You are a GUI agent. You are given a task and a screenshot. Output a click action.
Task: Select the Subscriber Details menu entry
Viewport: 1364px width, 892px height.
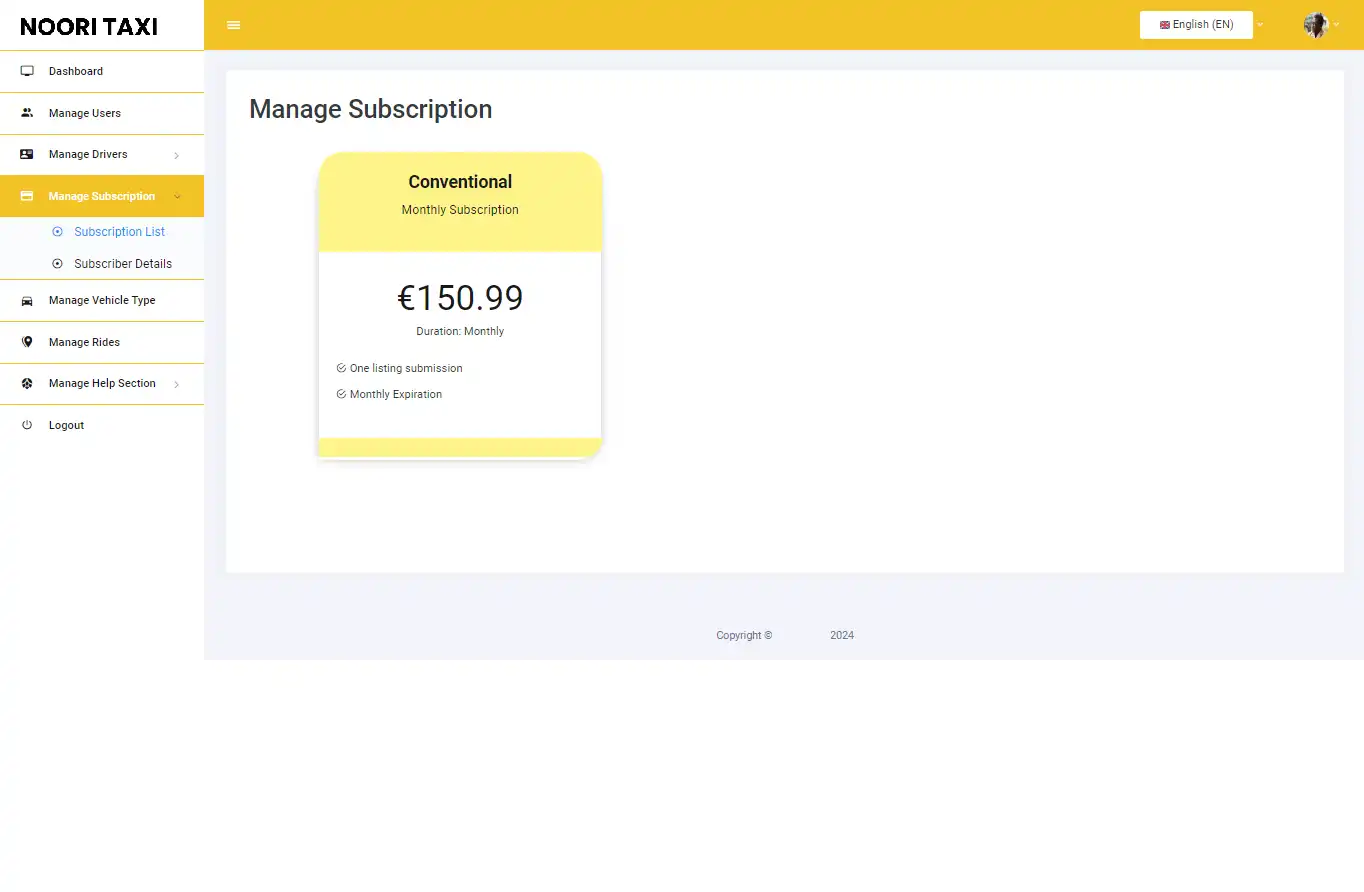click(122, 263)
